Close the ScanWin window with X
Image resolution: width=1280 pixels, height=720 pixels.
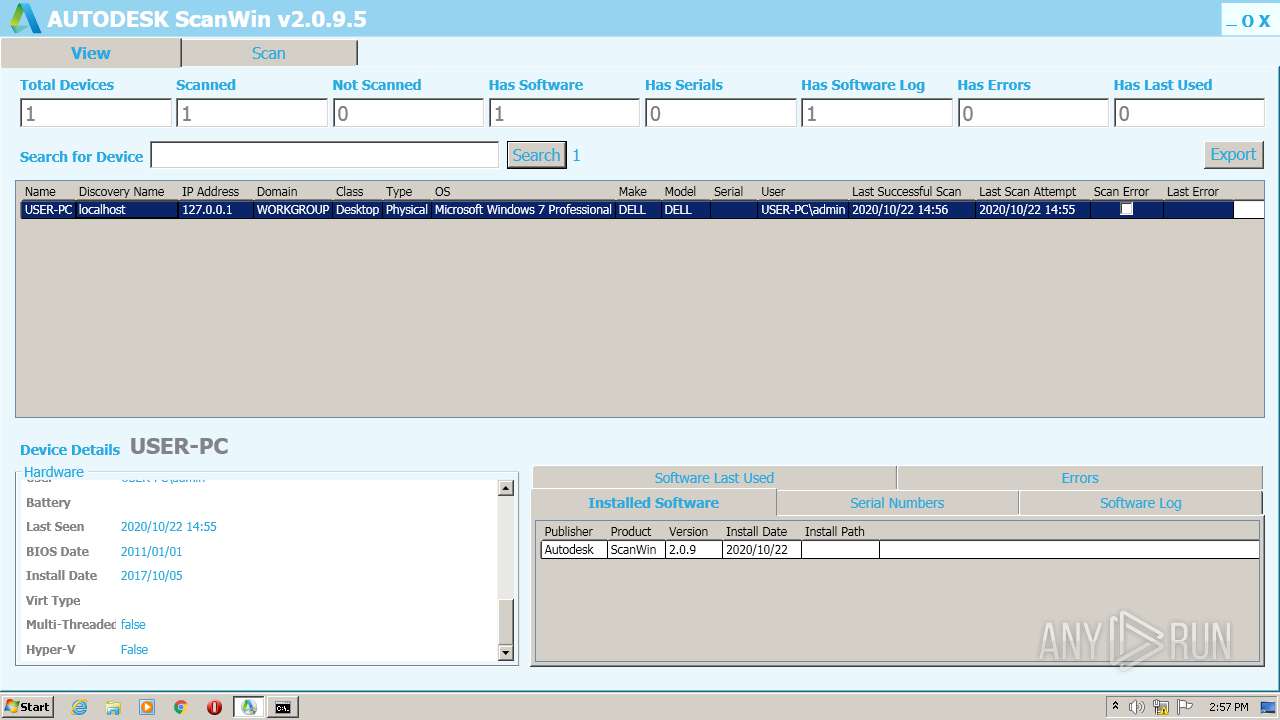click(x=1264, y=21)
